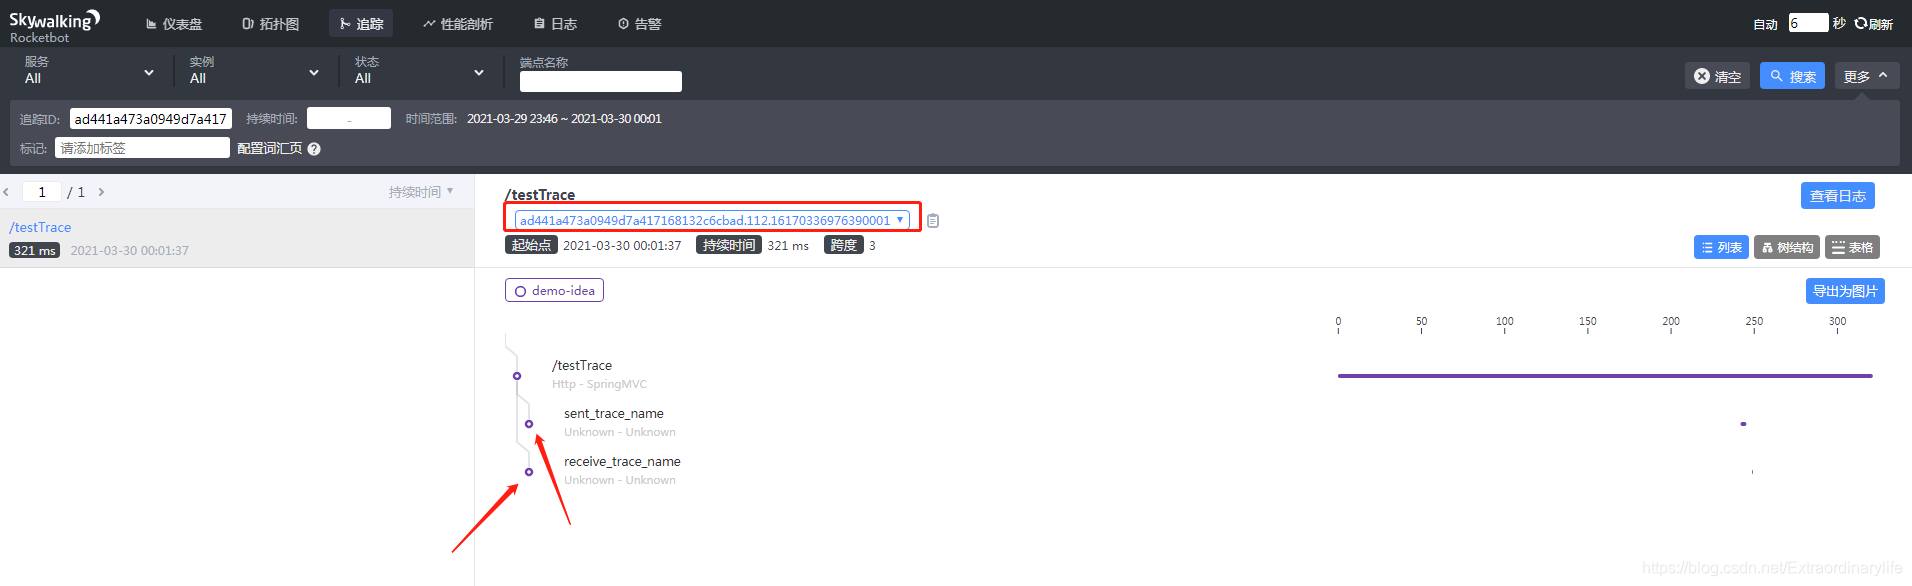Click the 配置词汇页 help question-mark icon

click(x=314, y=149)
